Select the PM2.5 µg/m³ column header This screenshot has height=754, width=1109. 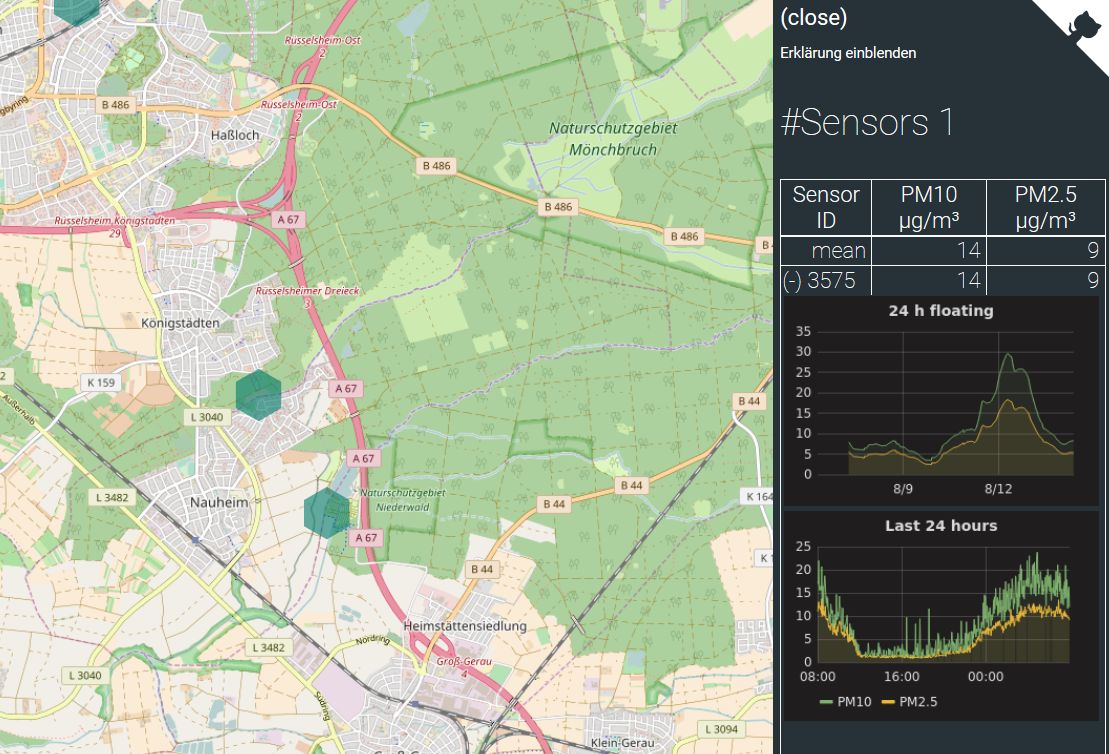(1045, 207)
